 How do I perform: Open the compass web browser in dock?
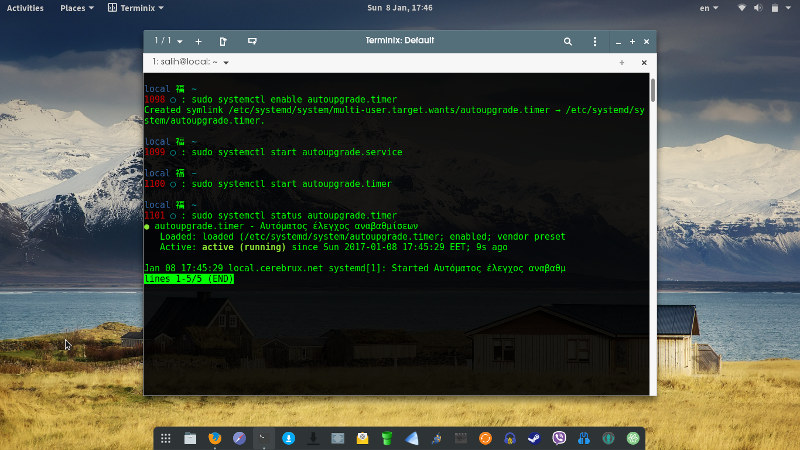click(239, 438)
